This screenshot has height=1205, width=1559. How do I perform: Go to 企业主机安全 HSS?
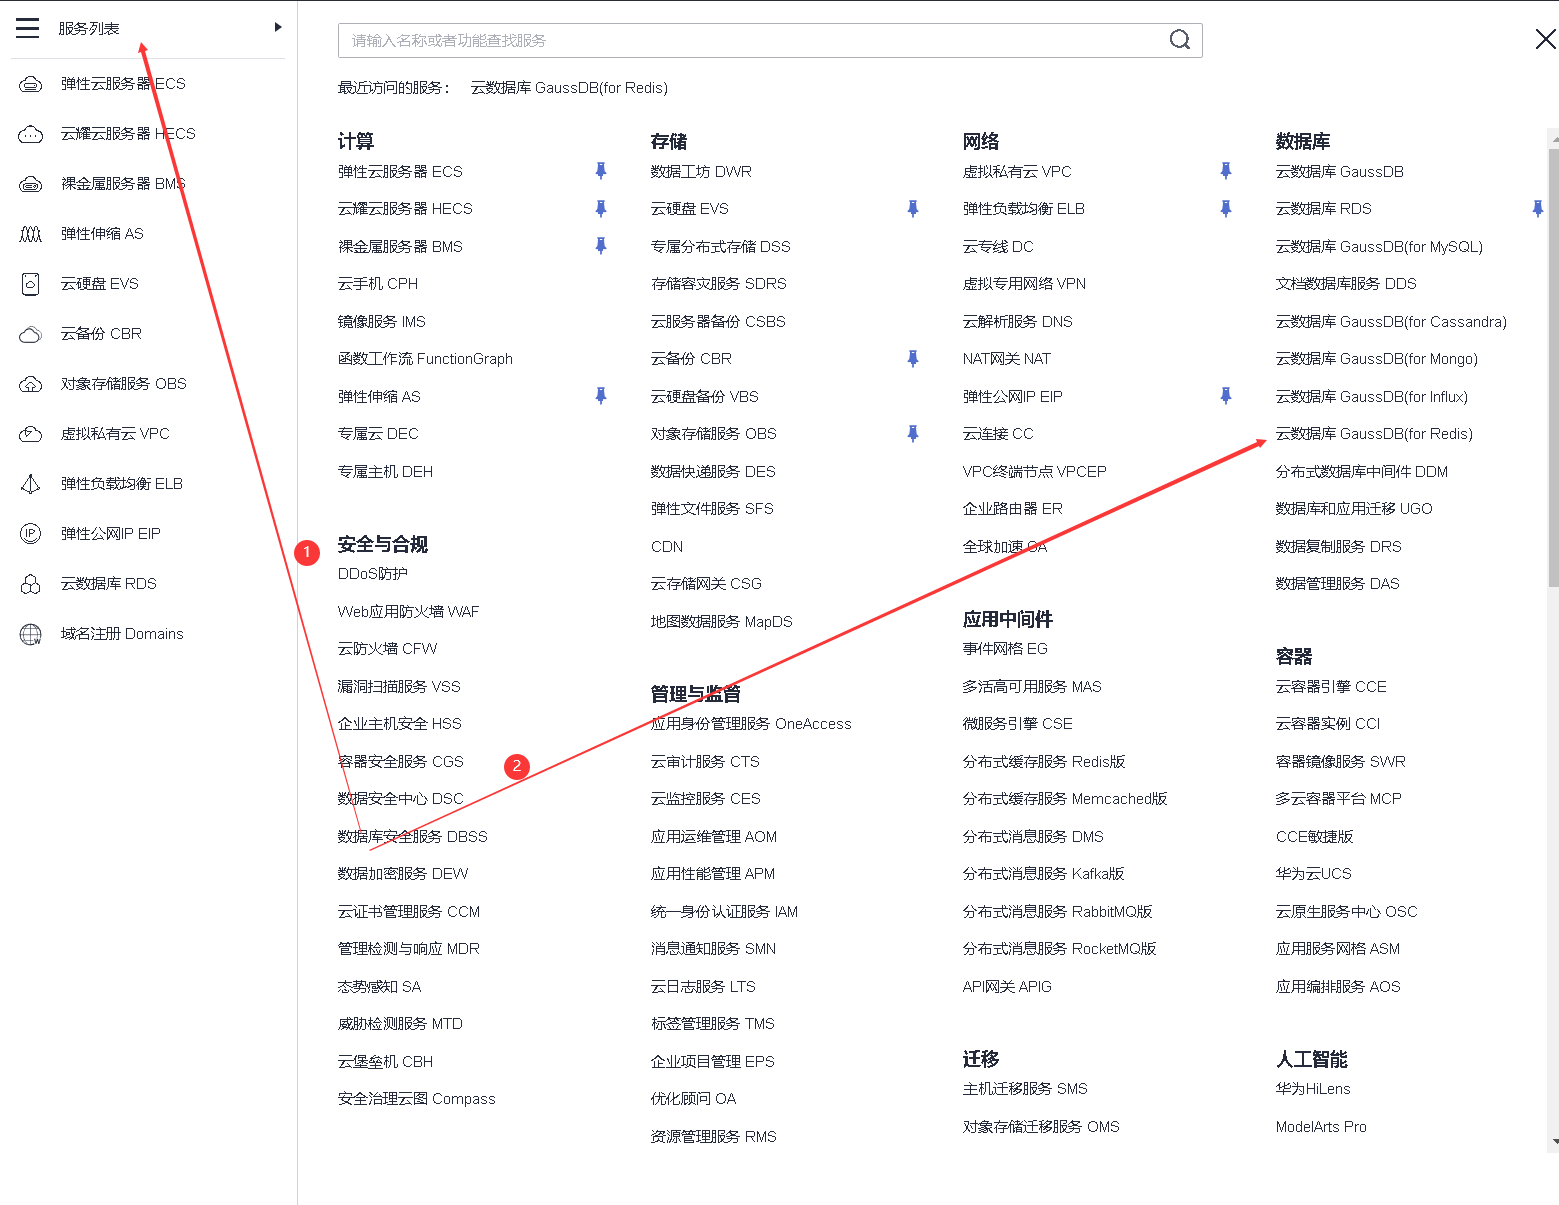(x=400, y=724)
